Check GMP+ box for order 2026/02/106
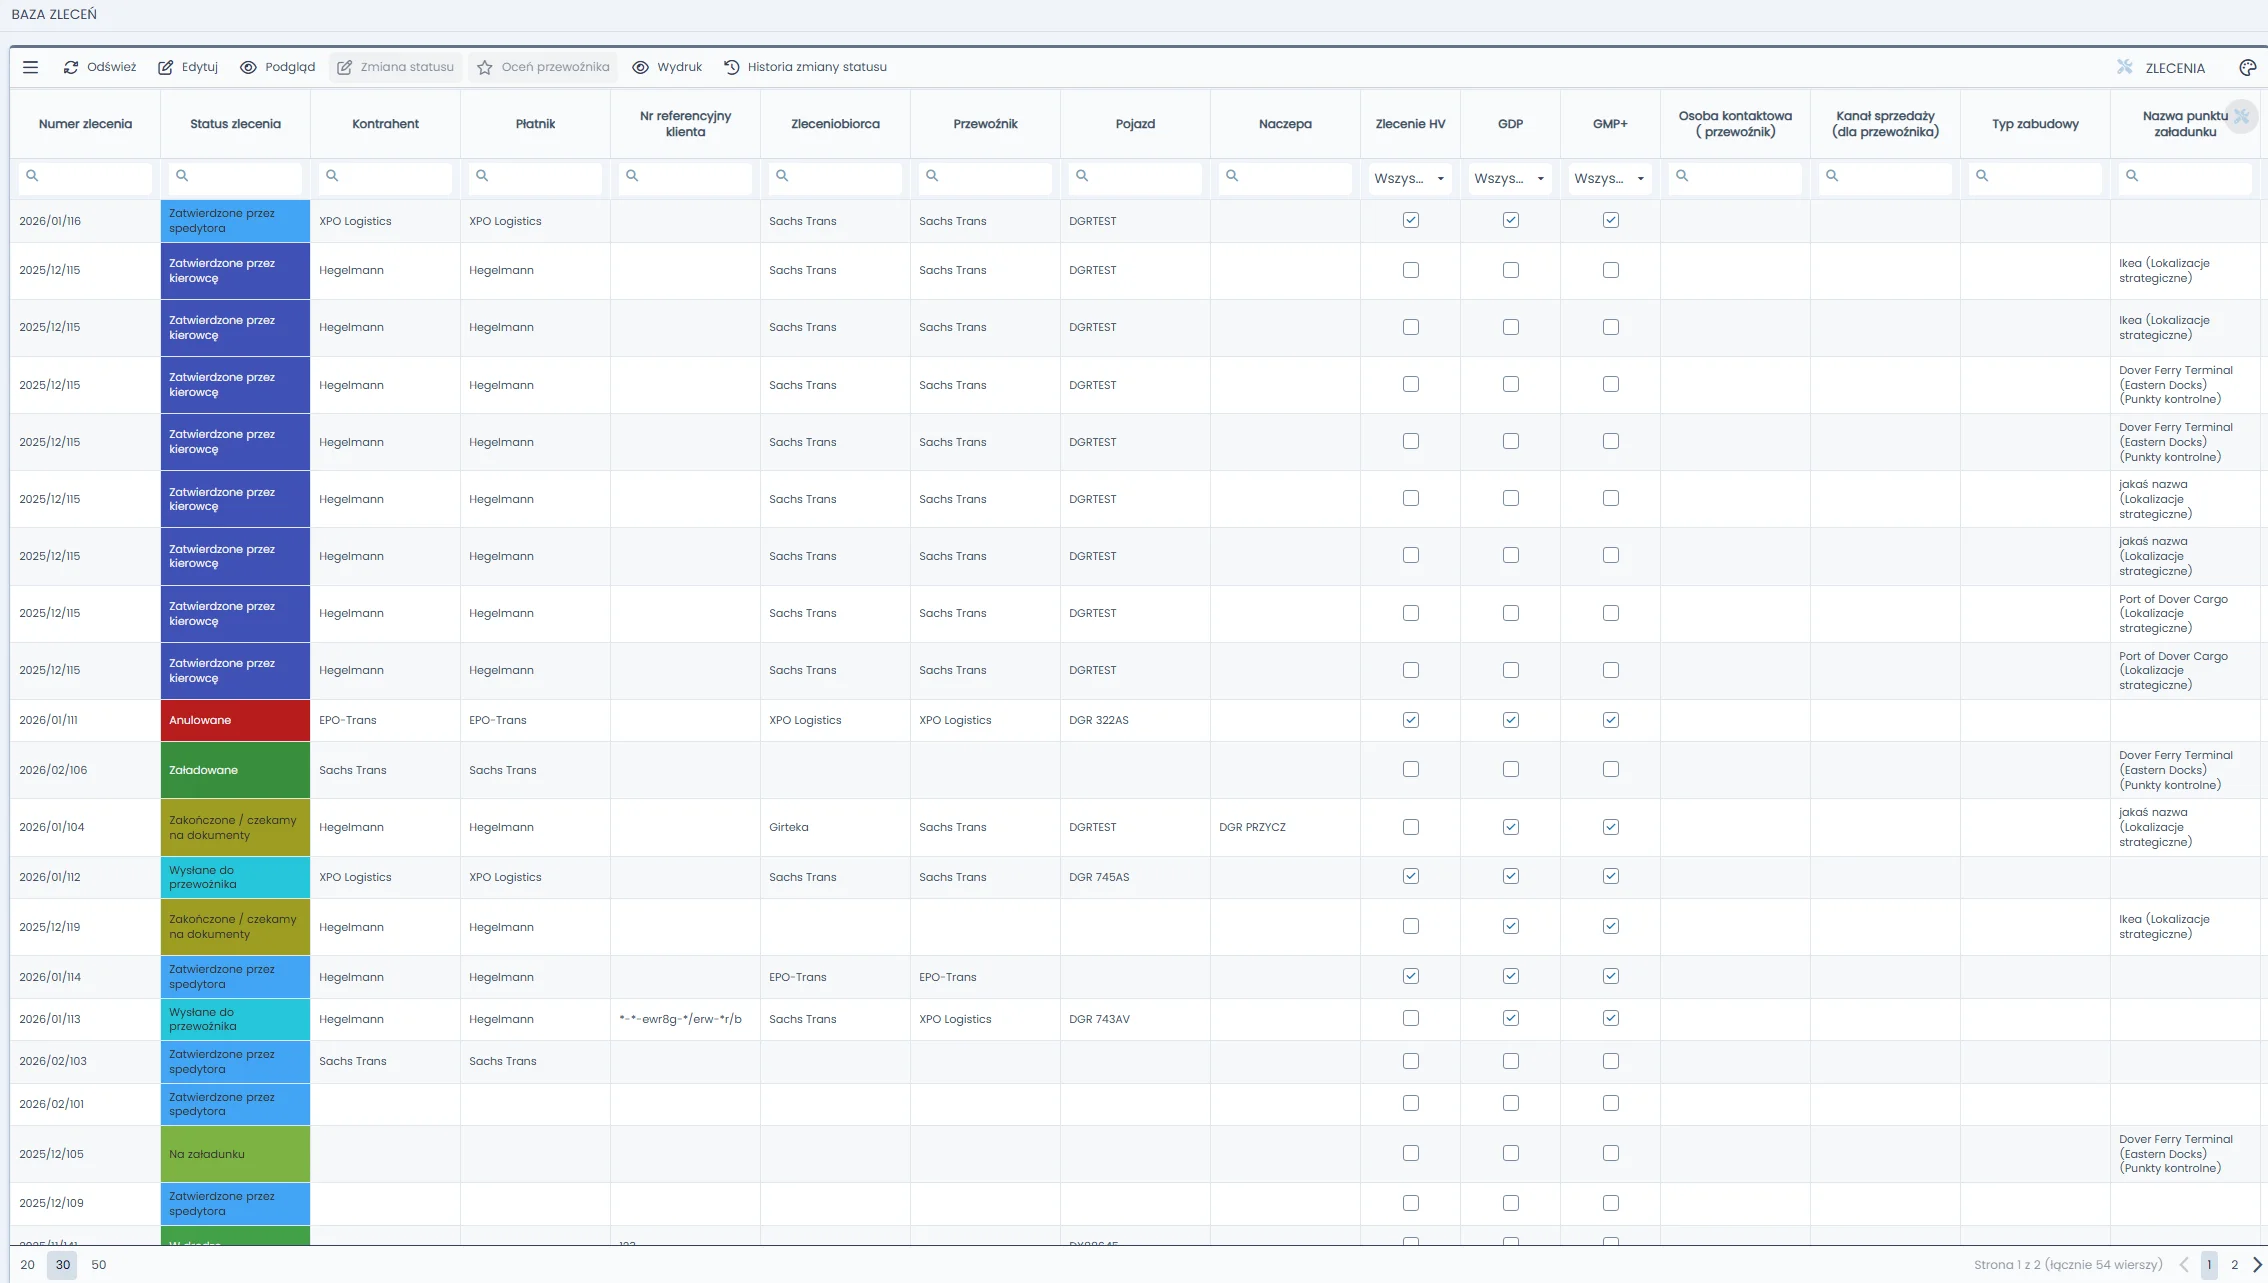Viewport: 2268px width, 1283px height. tap(1610, 769)
